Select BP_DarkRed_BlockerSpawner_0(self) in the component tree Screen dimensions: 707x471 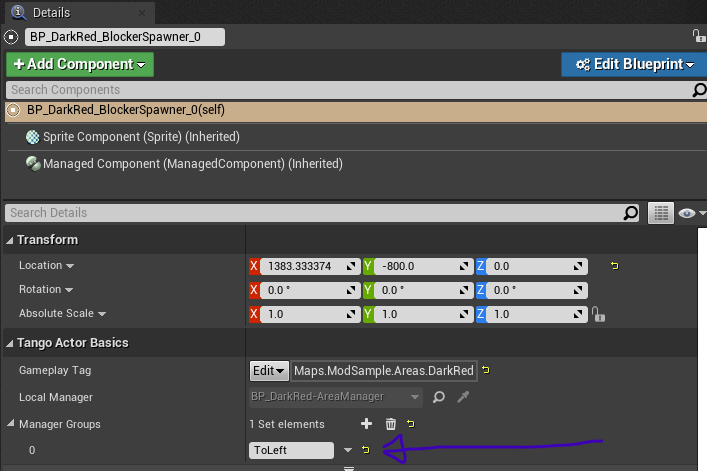pyautogui.click(x=356, y=110)
